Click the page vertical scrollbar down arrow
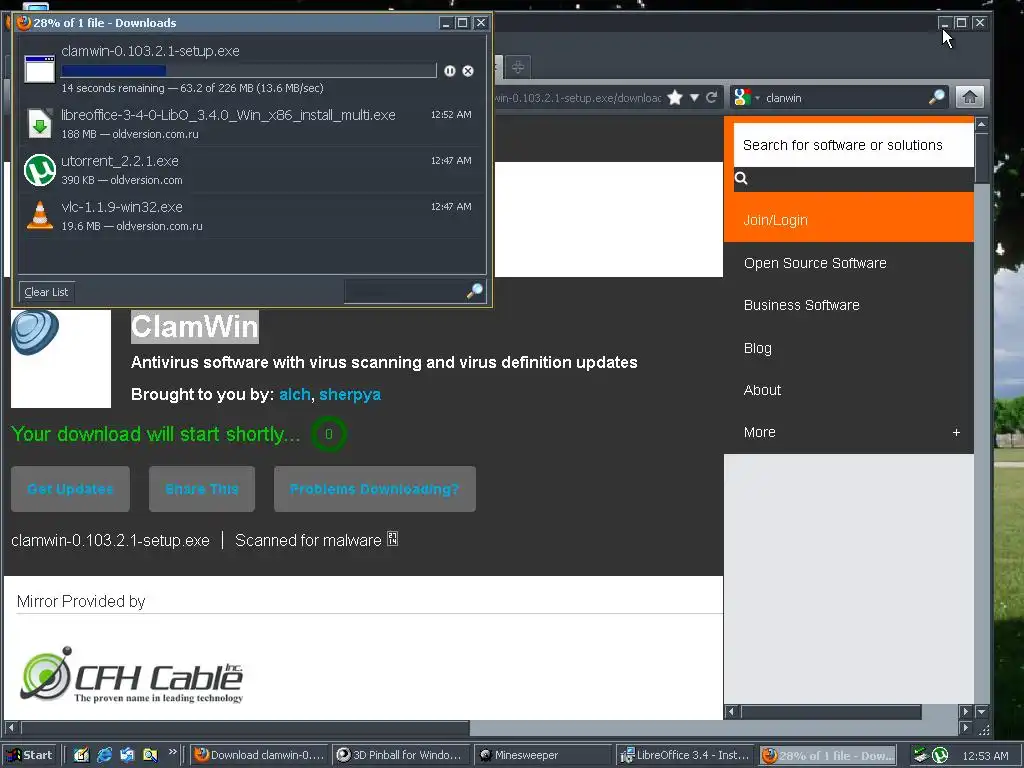Viewport: 1024px width, 768px height. 982,711
